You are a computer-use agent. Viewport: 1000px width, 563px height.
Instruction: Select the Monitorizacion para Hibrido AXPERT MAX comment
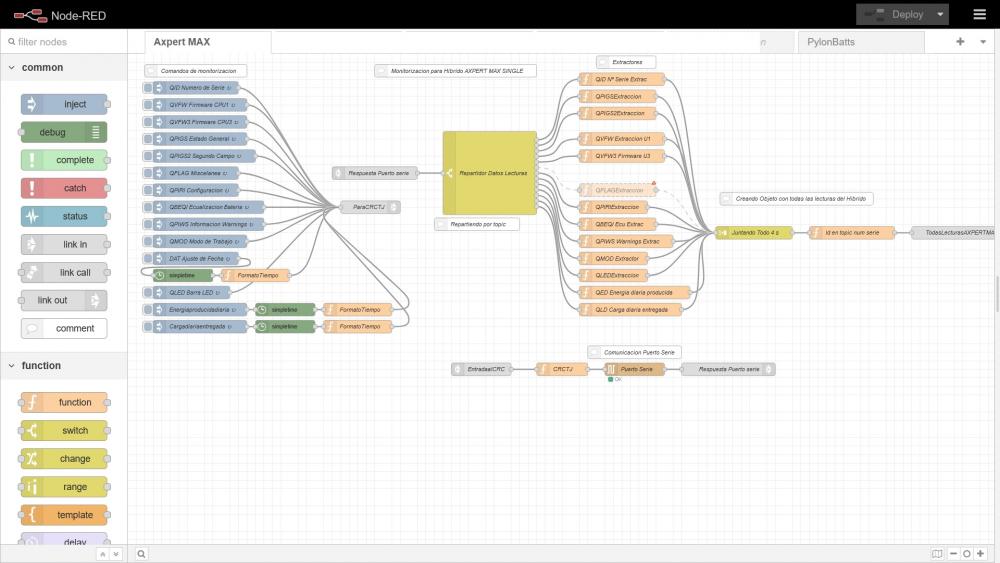tap(455, 71)
